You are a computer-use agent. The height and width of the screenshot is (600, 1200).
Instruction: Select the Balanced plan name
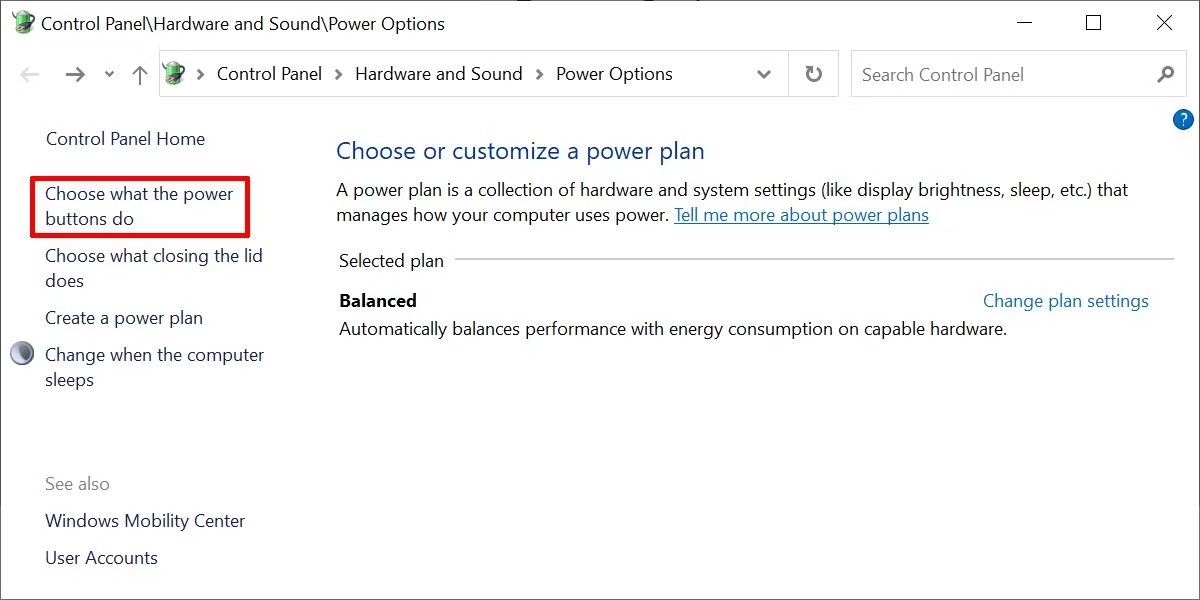point(378,301)
